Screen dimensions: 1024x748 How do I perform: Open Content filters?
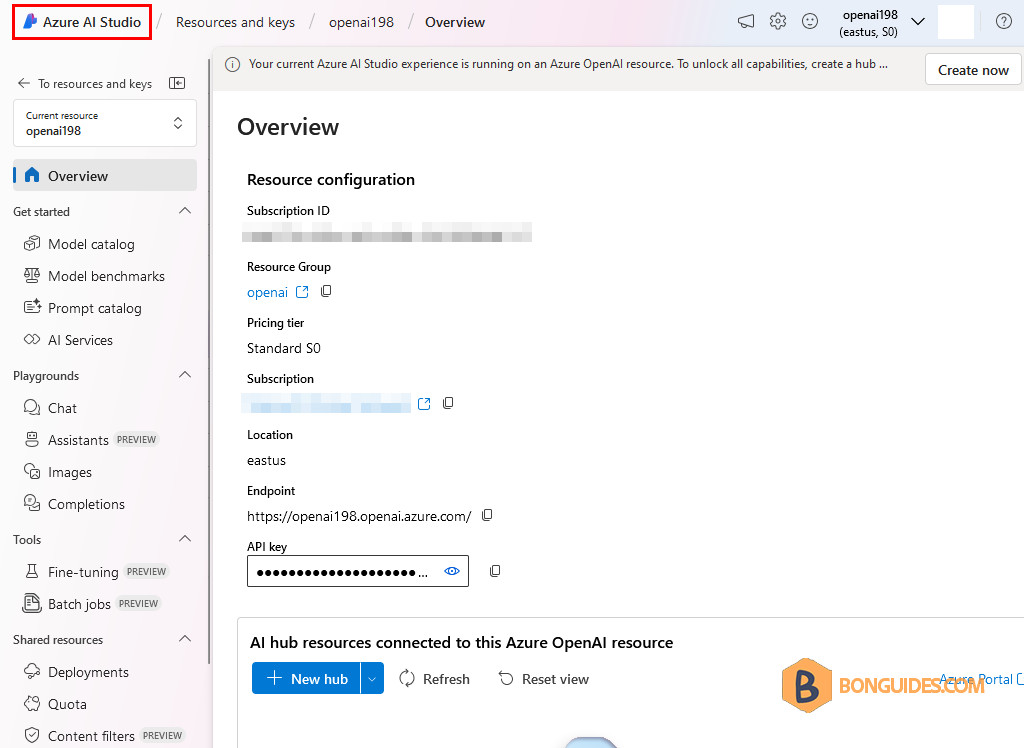pyautogui.click(x=103, y=736)
